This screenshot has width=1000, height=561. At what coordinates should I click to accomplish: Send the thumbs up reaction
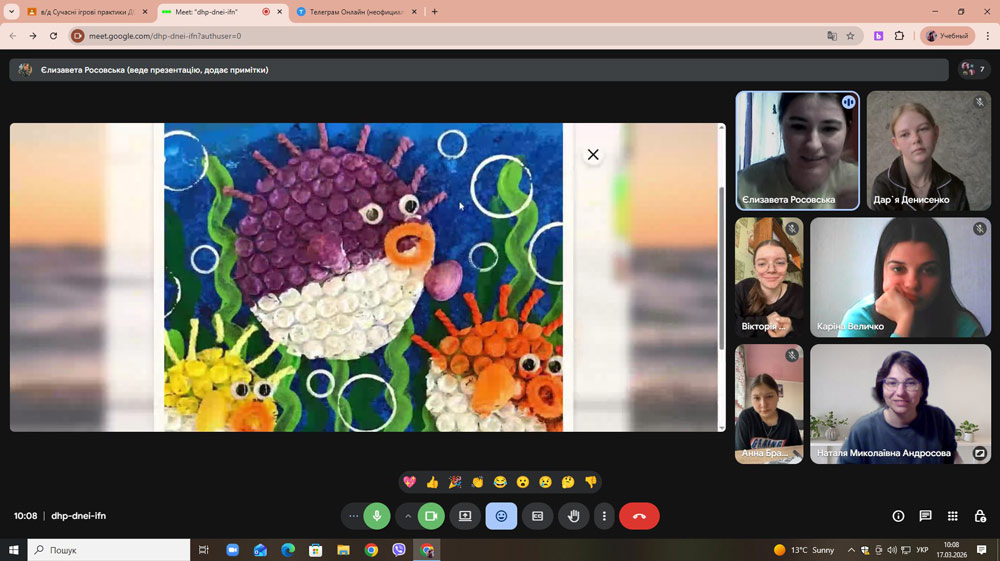point(432,482)
